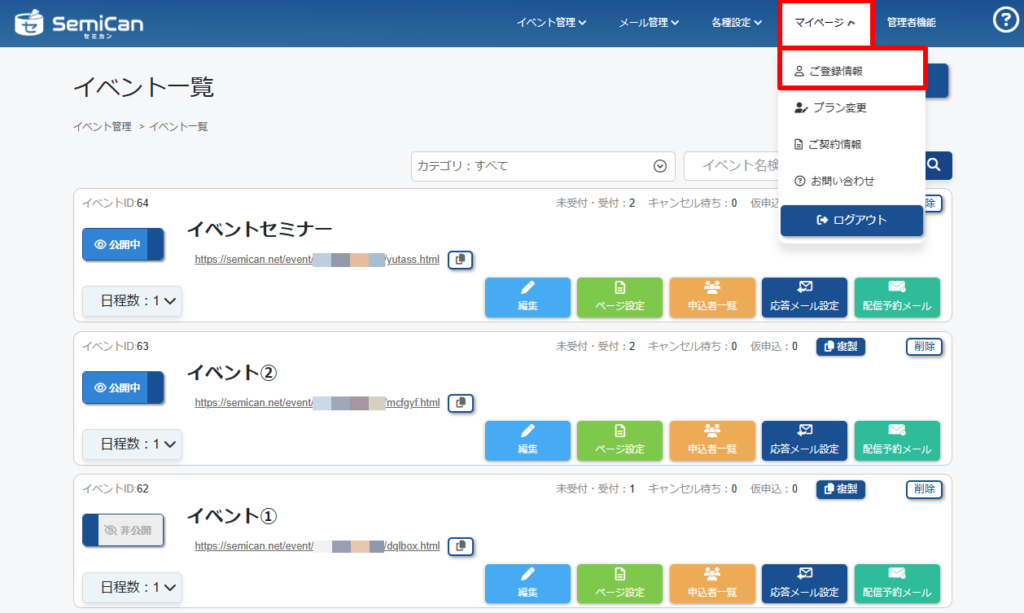Image resolution: width=1024 pixels, height=613 pixels.
Task: Click 編集 pencil button for イベントセミナー
Action: (x=527, y=298)
